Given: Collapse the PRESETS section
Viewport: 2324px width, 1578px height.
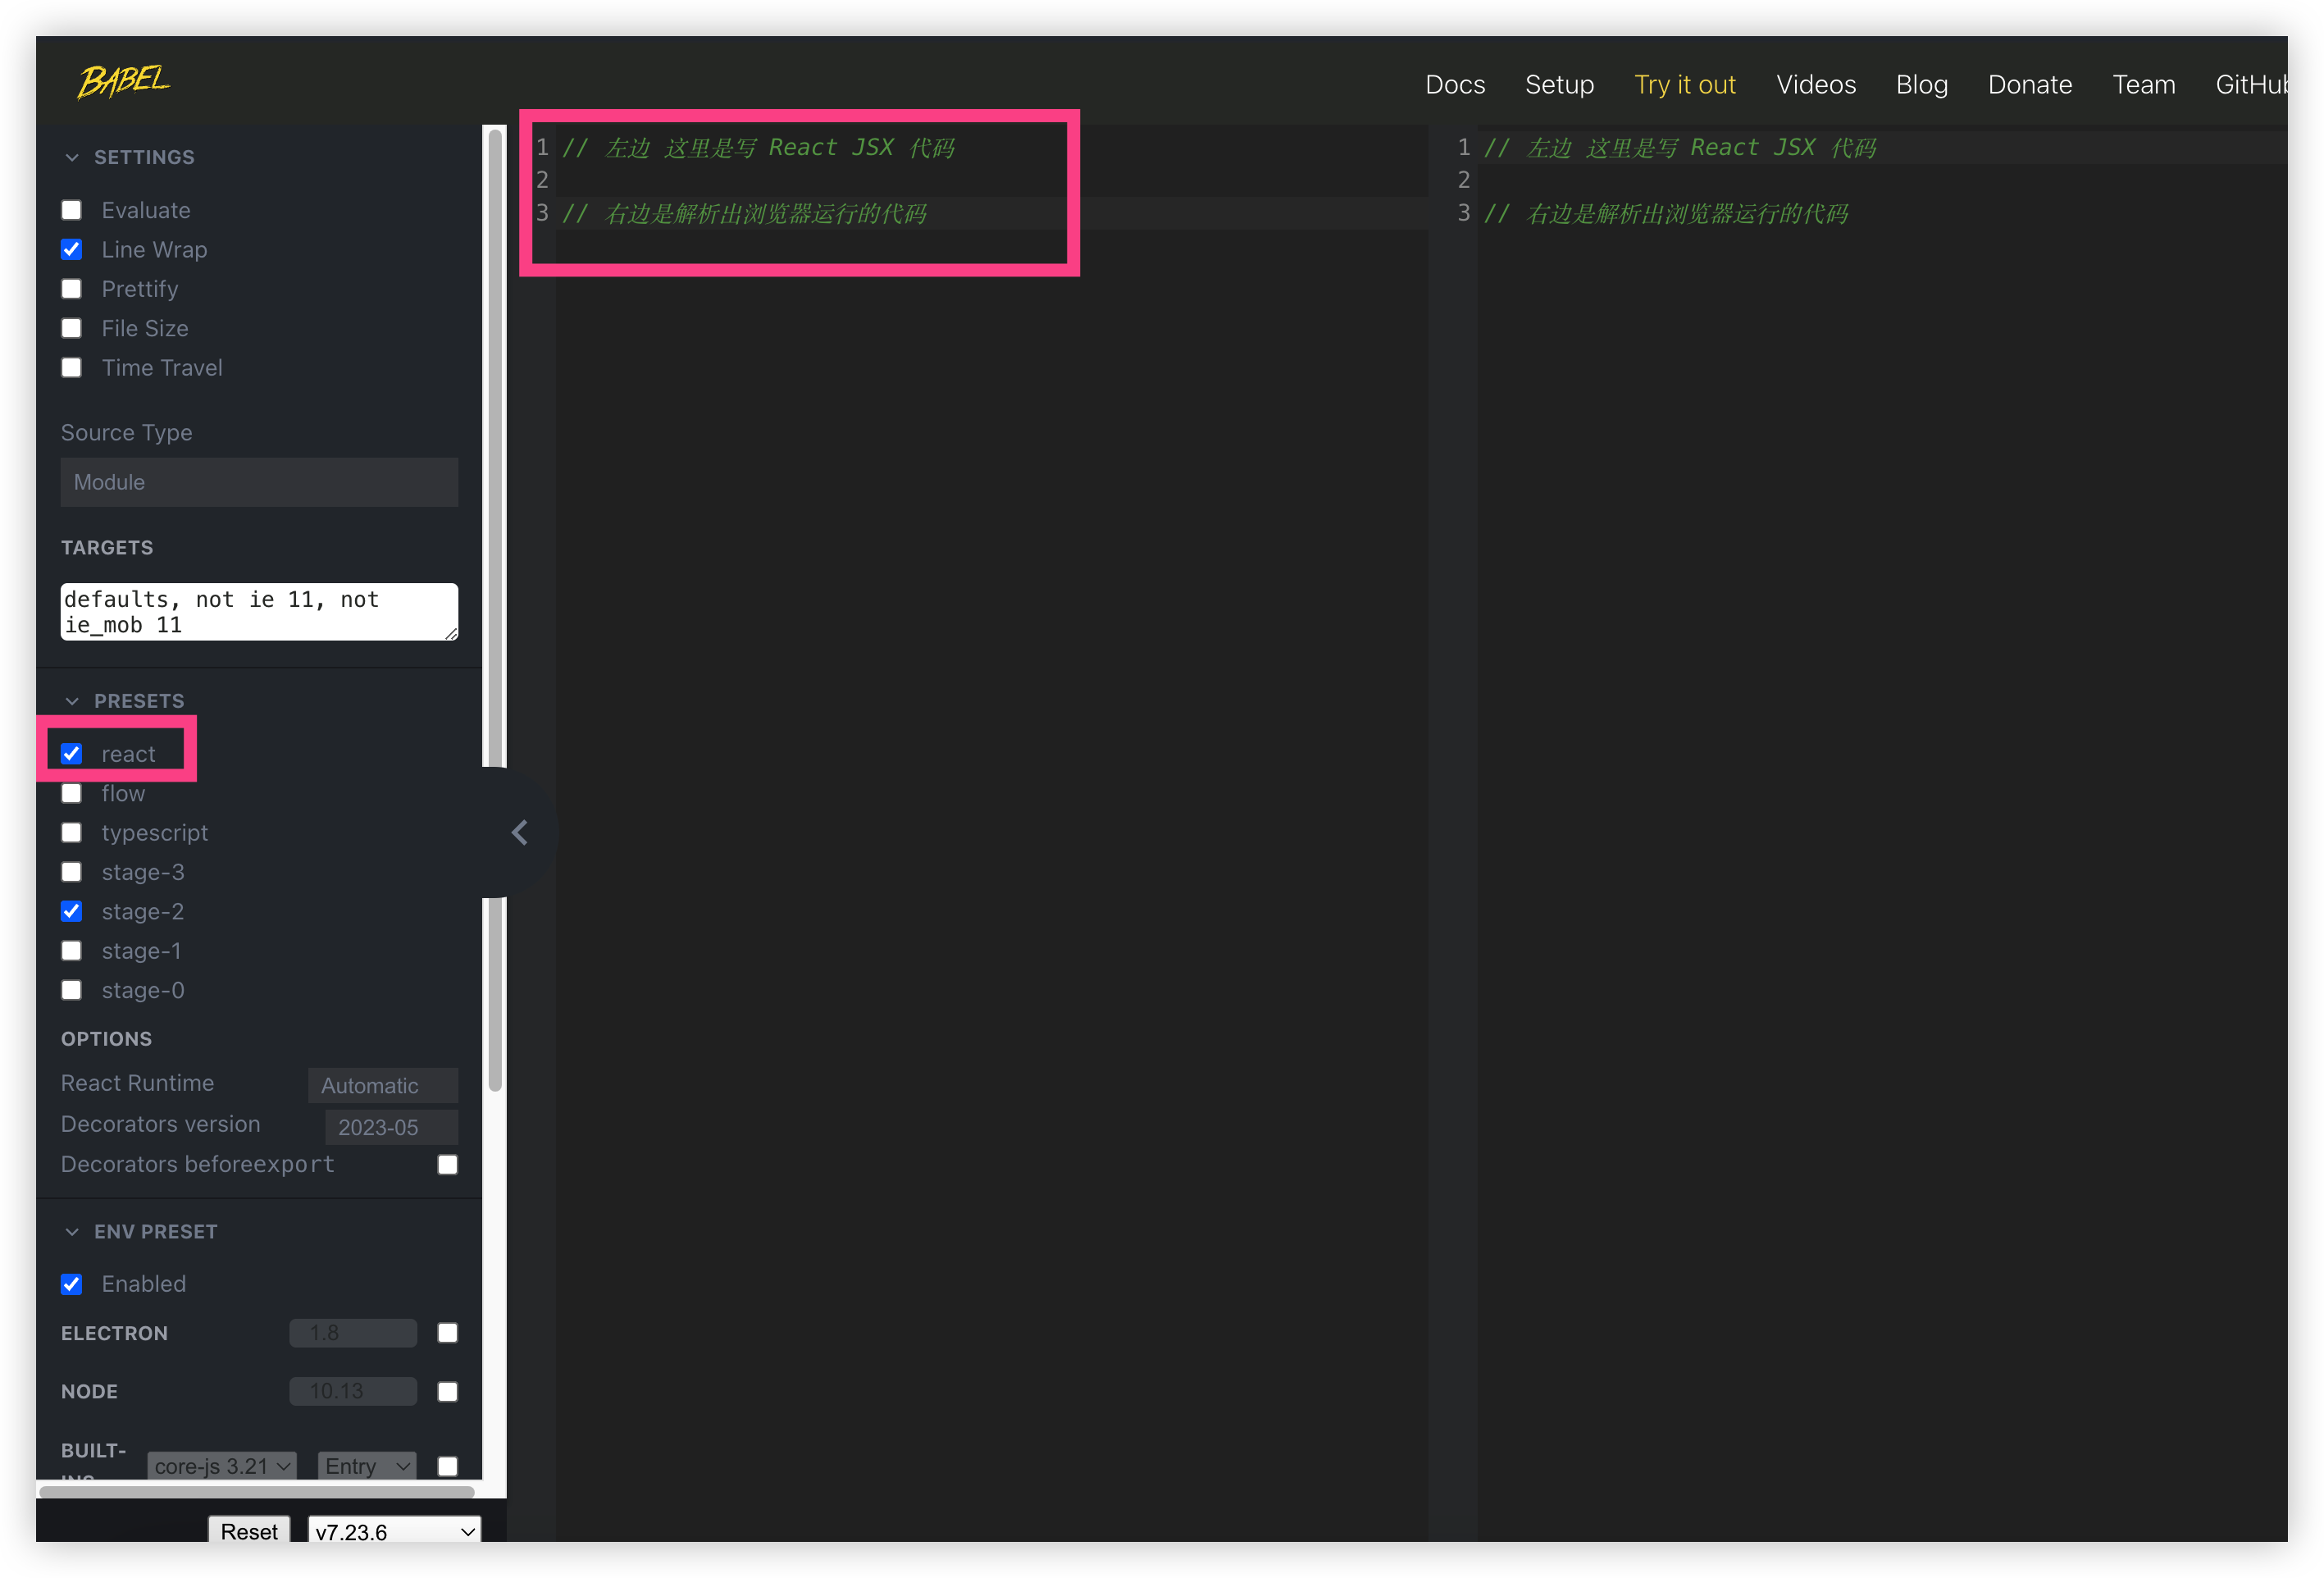Looking at the screenshot, I should (71, 700).
